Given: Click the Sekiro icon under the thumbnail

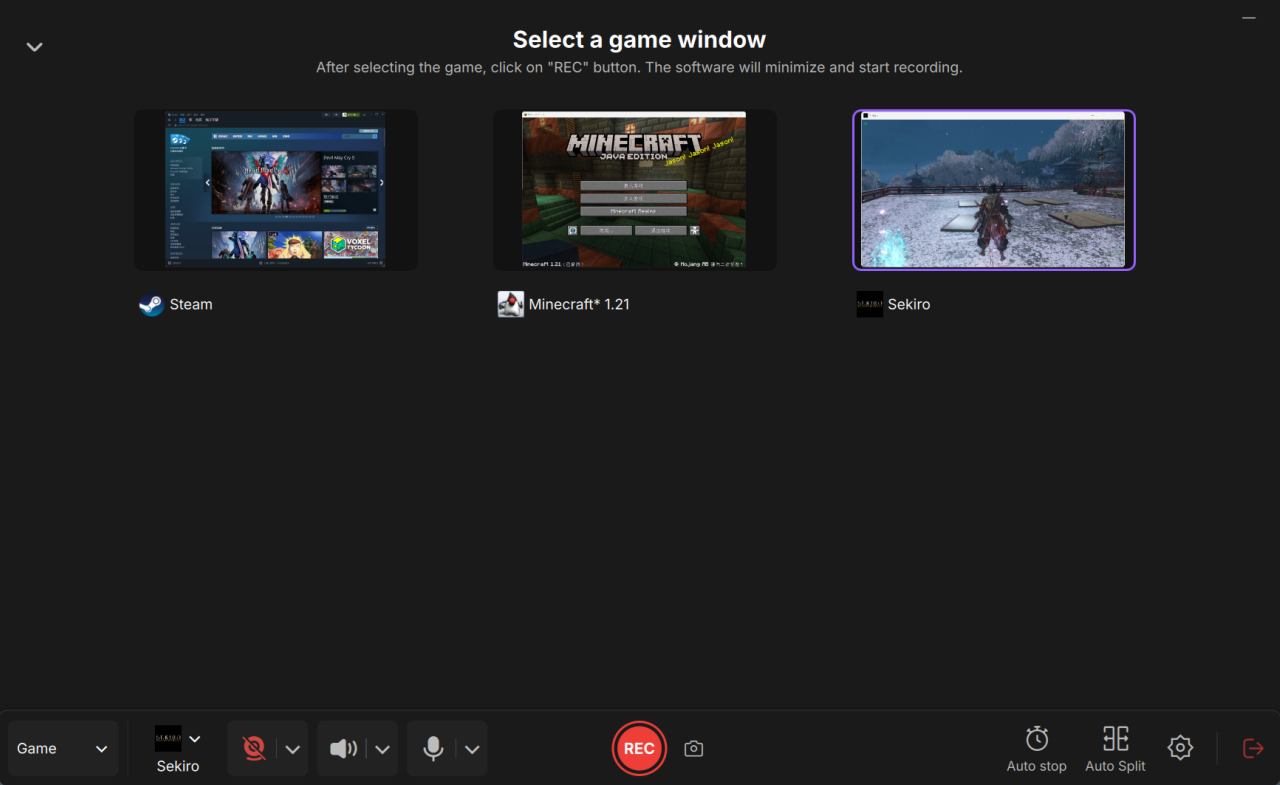Looking at the screenshot, I should point(869,305).
